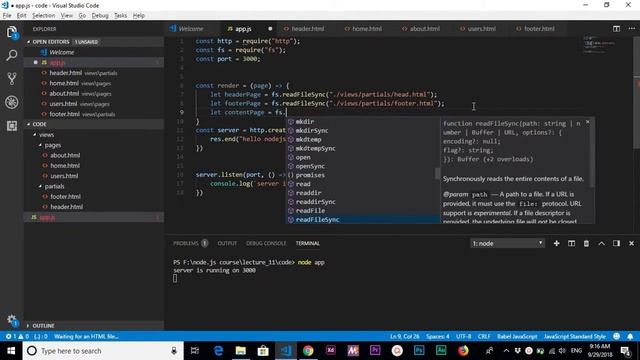The height and width of the screenshot is (360, 640).
Task: Switch to the users.html editor tab
Action: tap(482, 29)
